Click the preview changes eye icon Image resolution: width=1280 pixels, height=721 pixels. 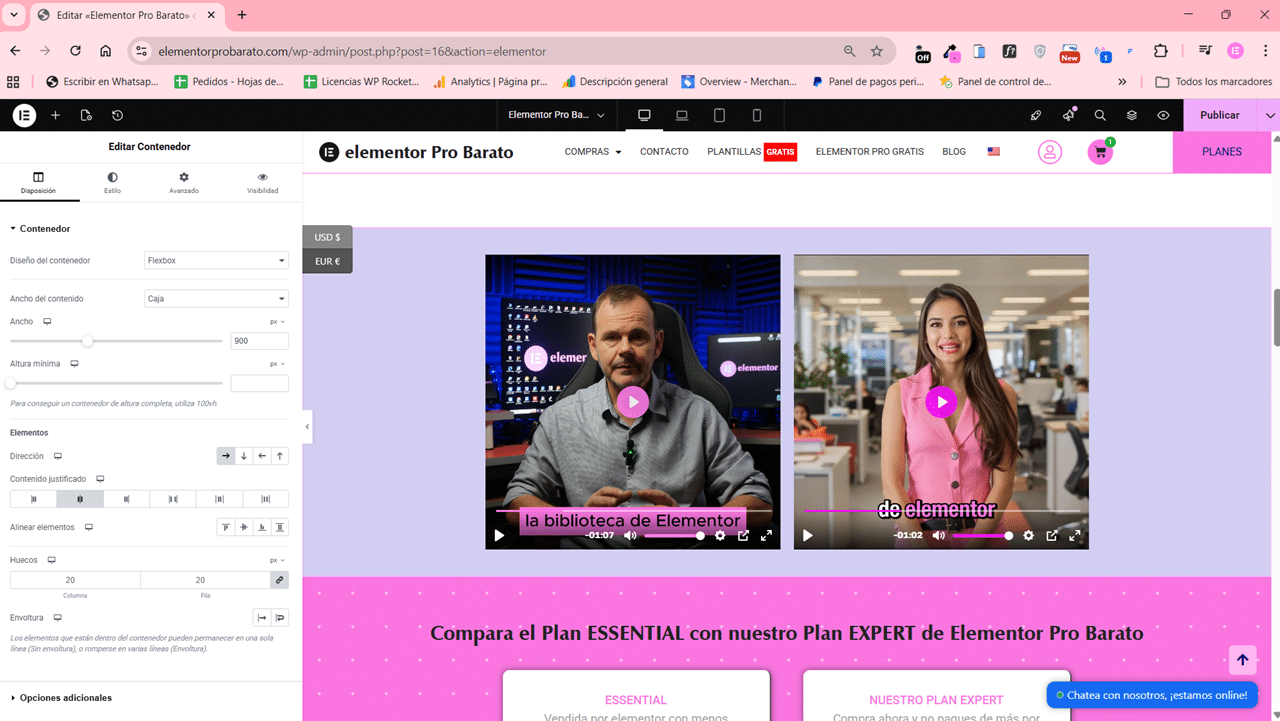click(x=1163, y=115)
